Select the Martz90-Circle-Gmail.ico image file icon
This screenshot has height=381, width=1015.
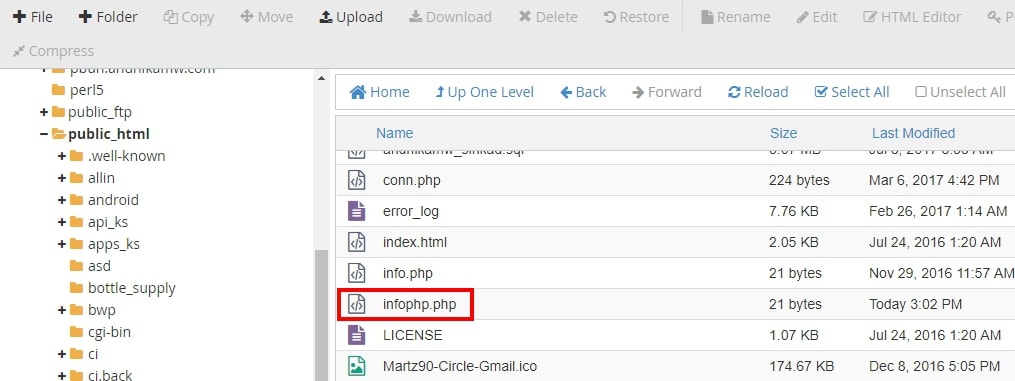[356, 366]
